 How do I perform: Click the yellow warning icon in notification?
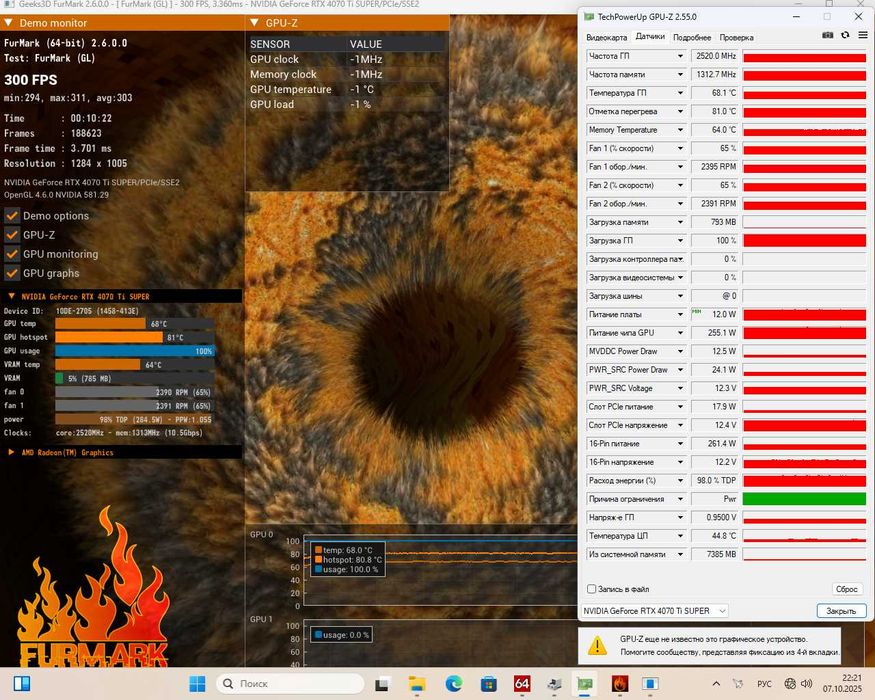pyautogui.click(x=597, y=646)
